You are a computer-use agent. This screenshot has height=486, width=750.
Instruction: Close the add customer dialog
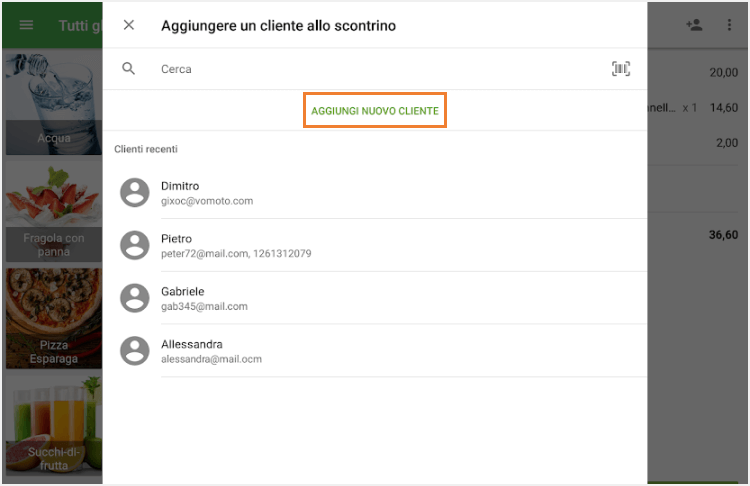129,25
